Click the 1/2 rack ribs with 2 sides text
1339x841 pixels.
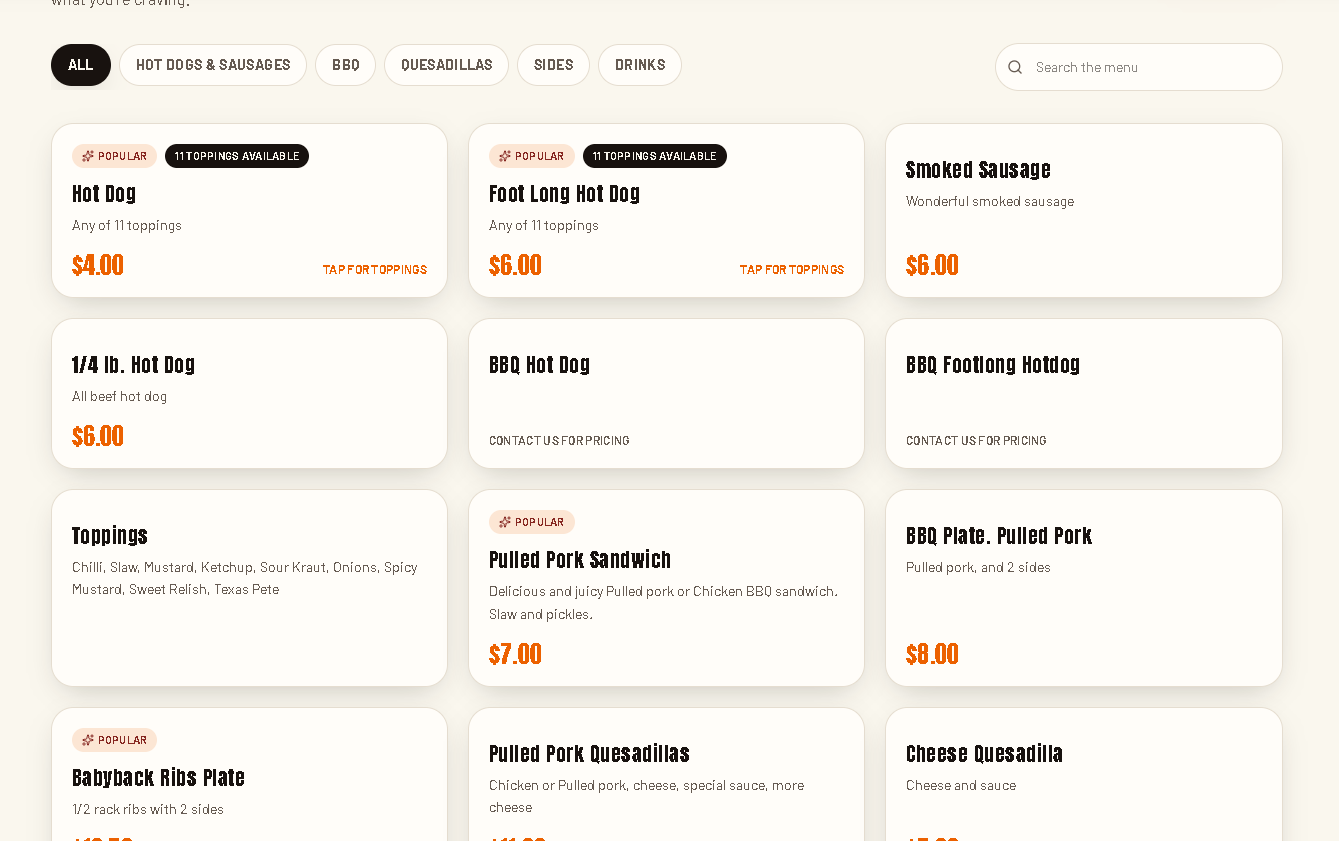[x=148, y=810]
